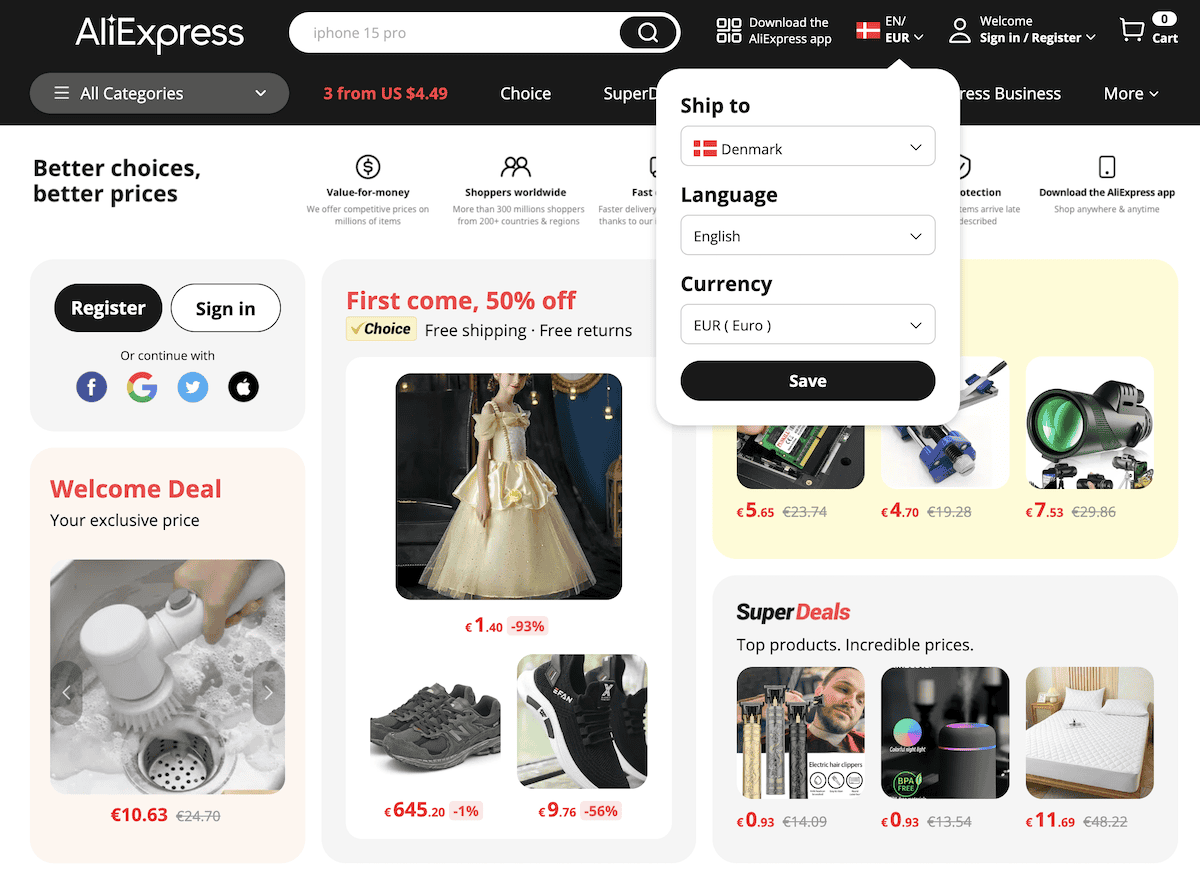Click the search magnifier icon
Screen dimensions: 1200x883
click(x=648, y=32)
